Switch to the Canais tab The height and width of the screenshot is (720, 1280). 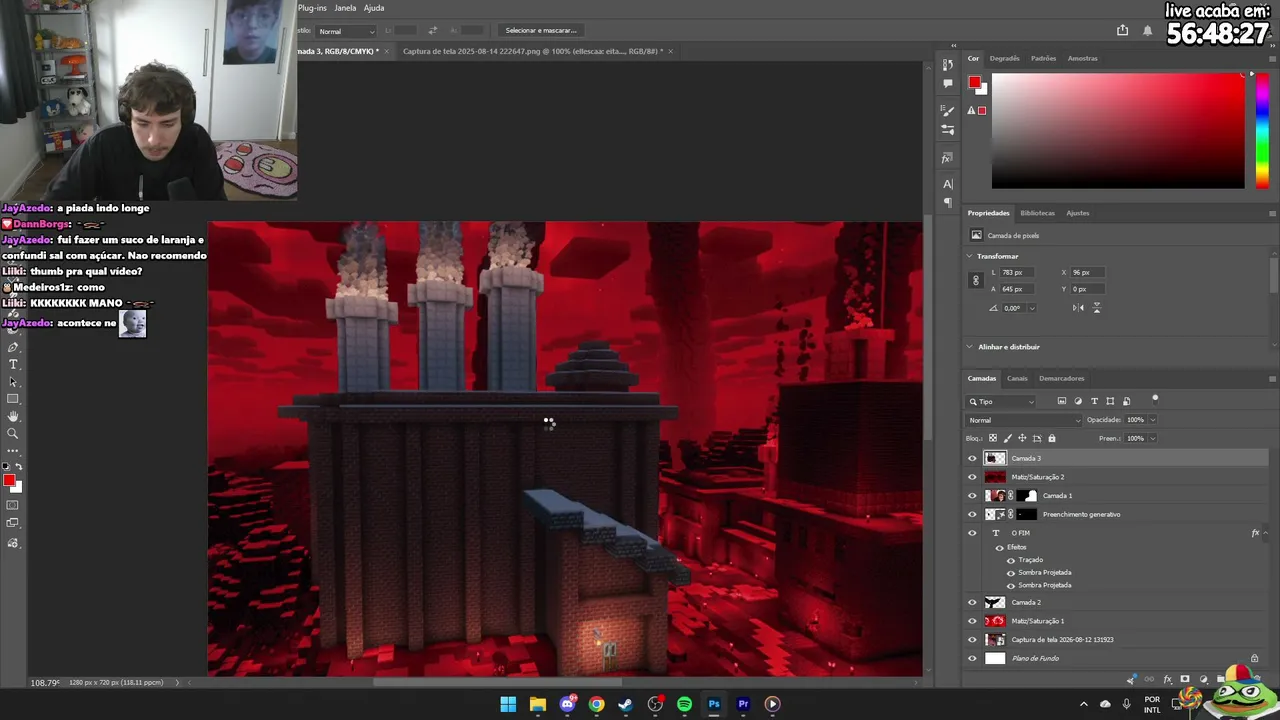pos(1017,378)
